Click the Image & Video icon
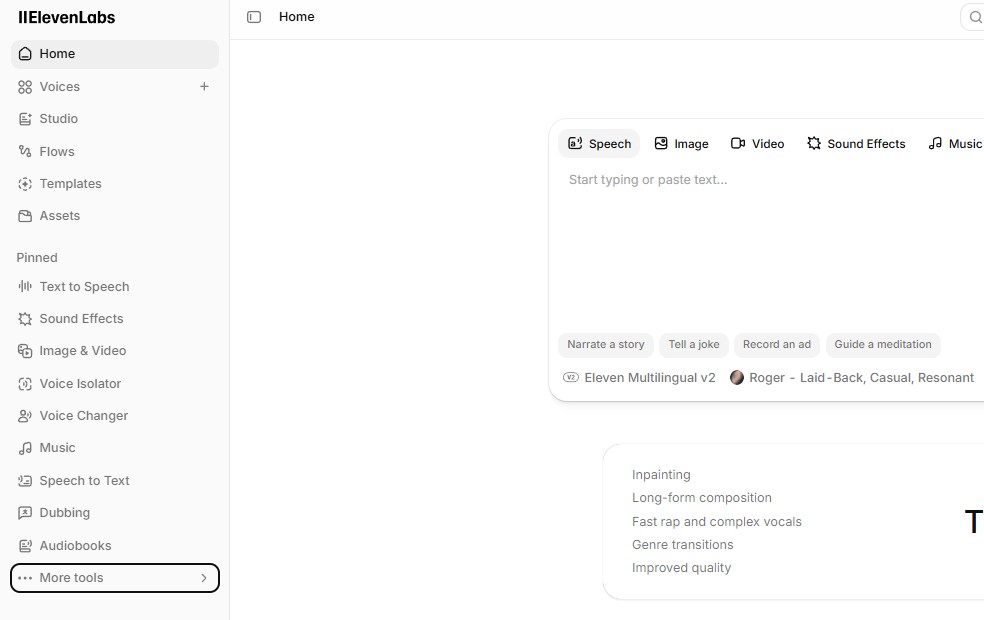This screenshot has width=984, height=620. (x=25, y=351)
